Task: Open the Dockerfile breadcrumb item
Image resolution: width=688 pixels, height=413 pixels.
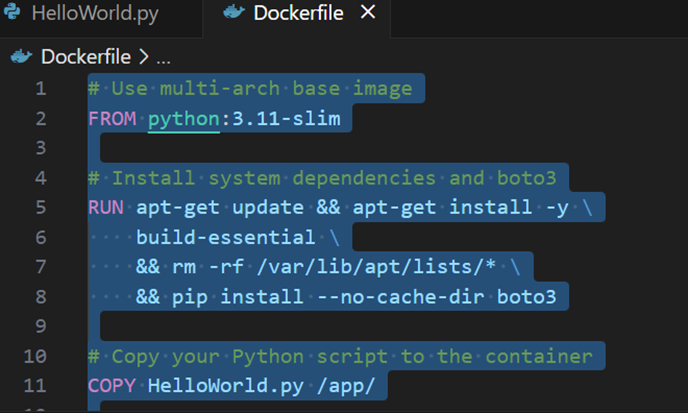Action: tap(86, 57)
